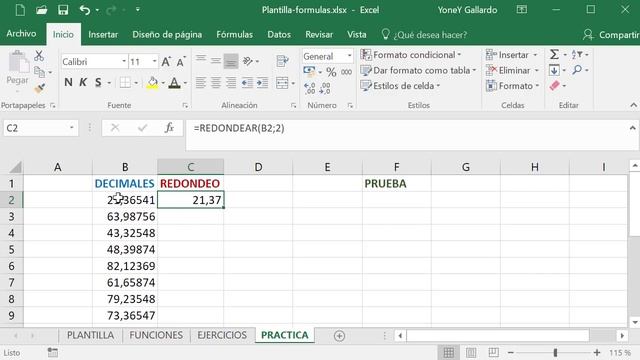The width and height of the screenshot is (640, 360).
Task: Zoom in with the plus button
Action: (x=597, y=353)
